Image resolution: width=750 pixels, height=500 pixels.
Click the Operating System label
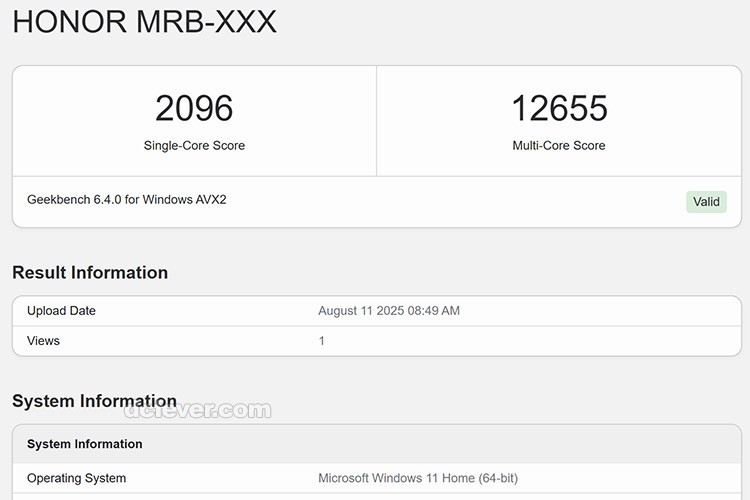(77, 478)
